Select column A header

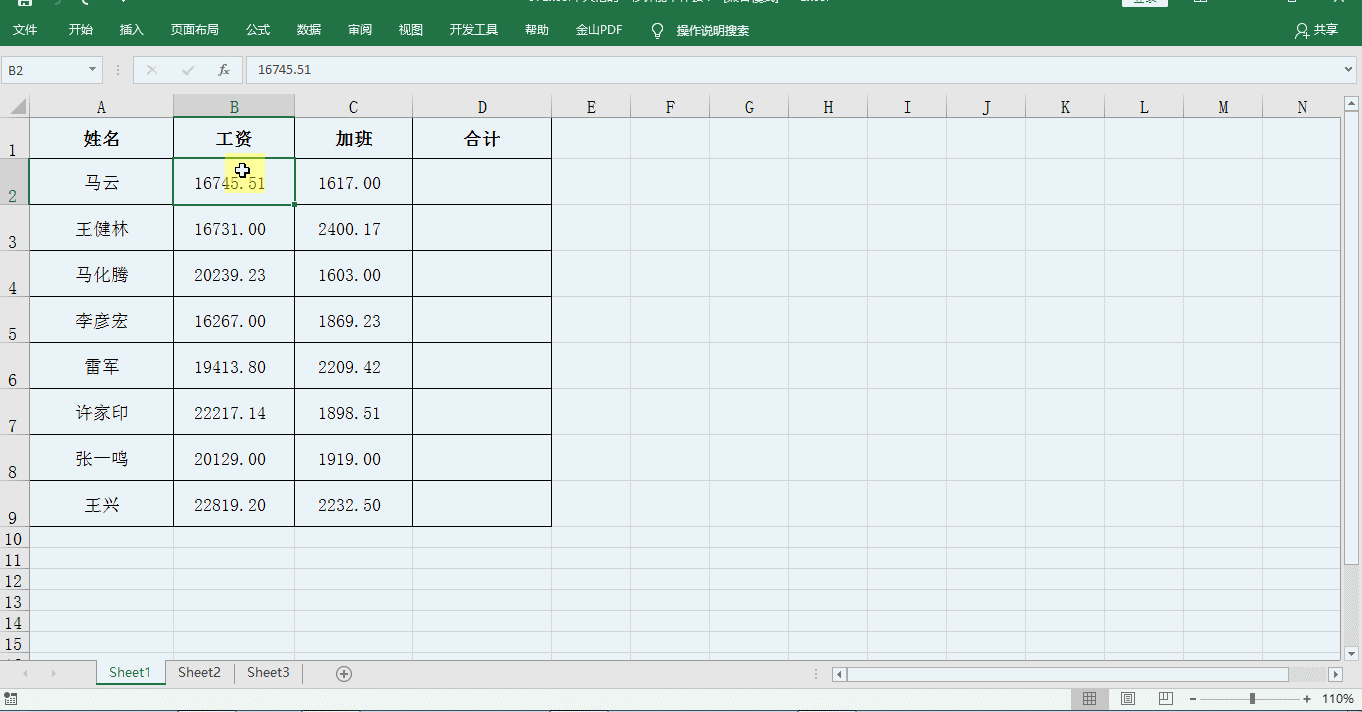point(101,107)
